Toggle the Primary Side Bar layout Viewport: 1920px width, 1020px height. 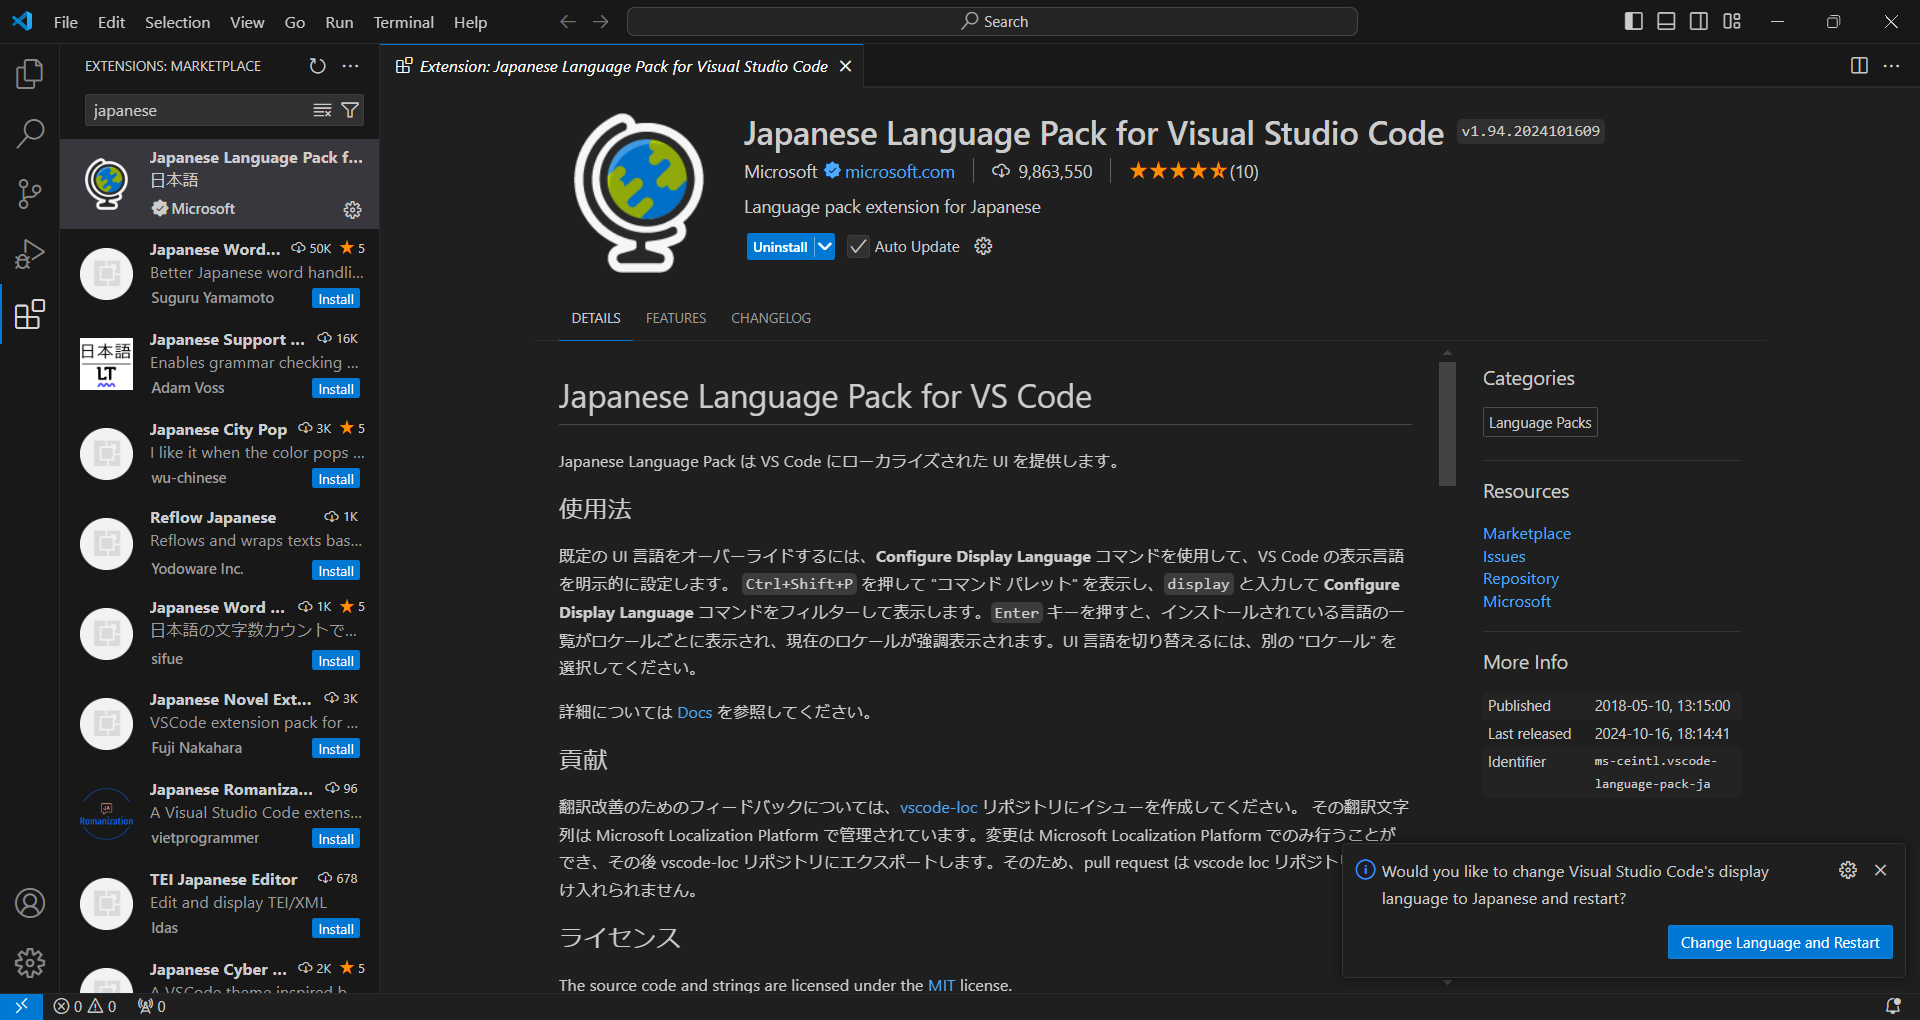pos(1634,21)
